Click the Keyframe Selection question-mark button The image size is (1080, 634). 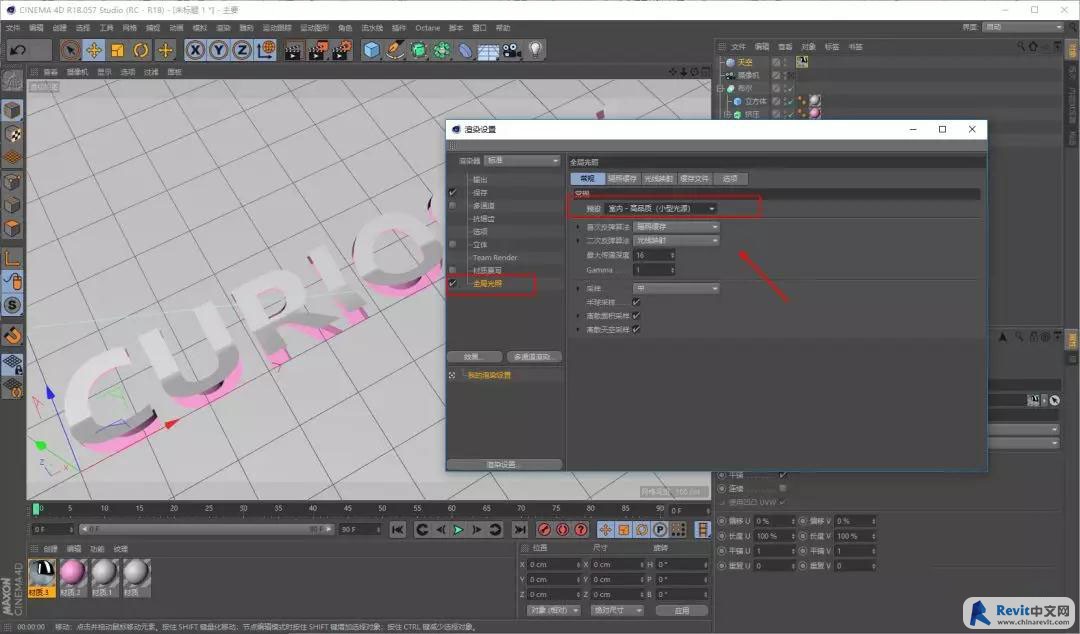coord(581,529)
